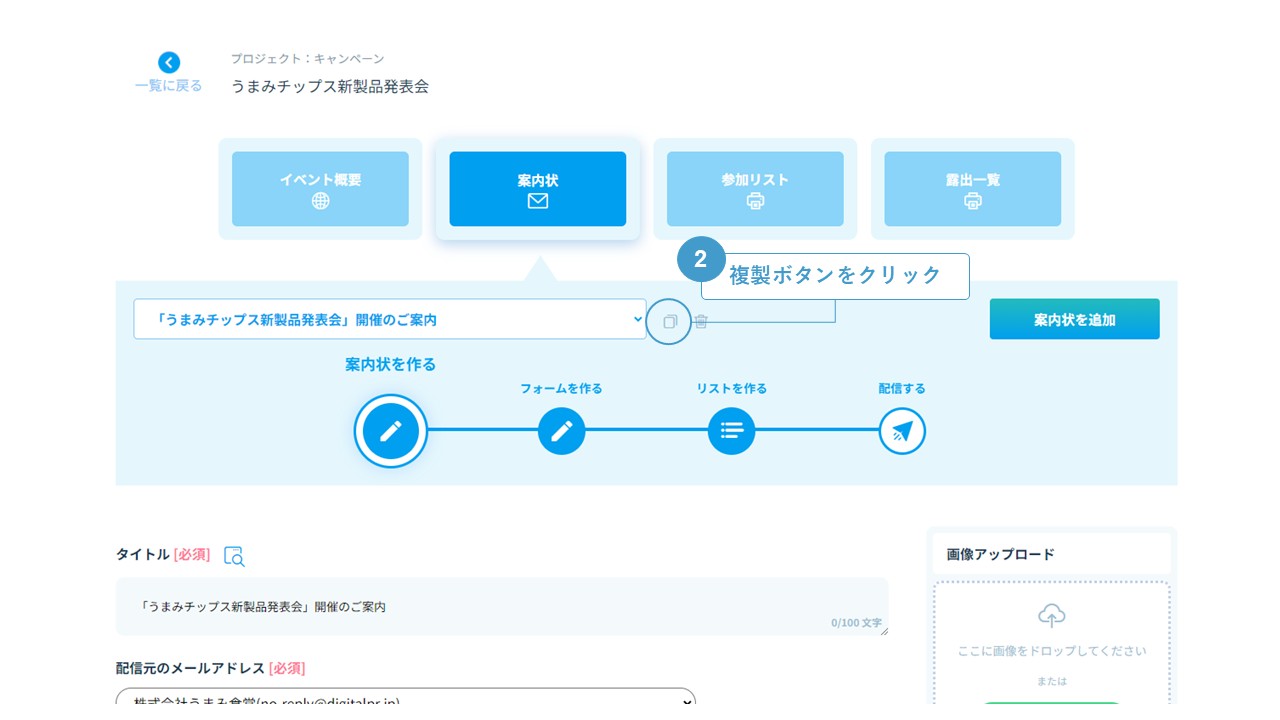The height and width of the screenshot is (720, 1280).
Task: Click the back arrow circle icon
Action: click(169, 62)
